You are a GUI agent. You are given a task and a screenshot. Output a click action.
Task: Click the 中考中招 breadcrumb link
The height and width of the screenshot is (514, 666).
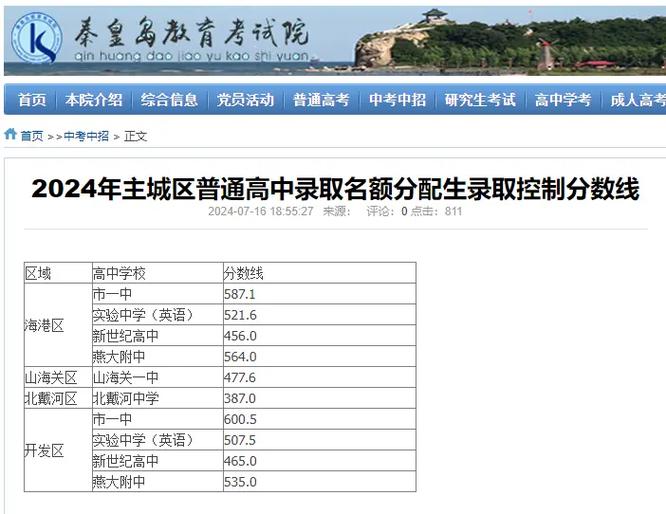click(x=86, y=136)
